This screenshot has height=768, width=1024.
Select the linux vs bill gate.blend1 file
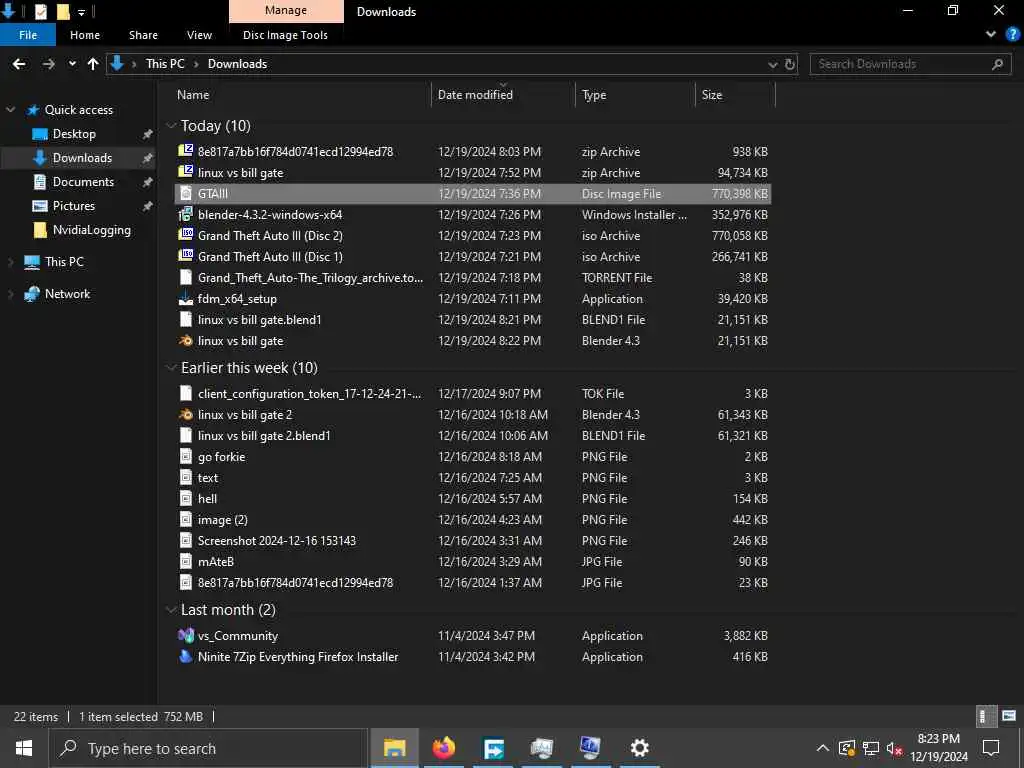pyautogui.click(x=473, y=319)
